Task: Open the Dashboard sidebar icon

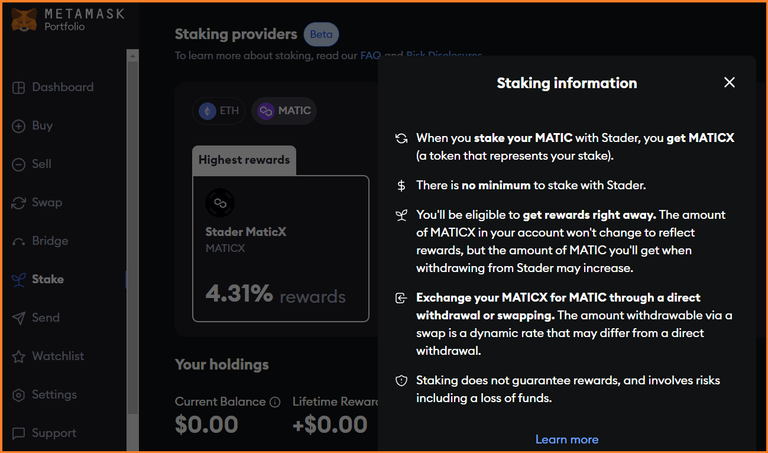Action: (x=19, y=88)
